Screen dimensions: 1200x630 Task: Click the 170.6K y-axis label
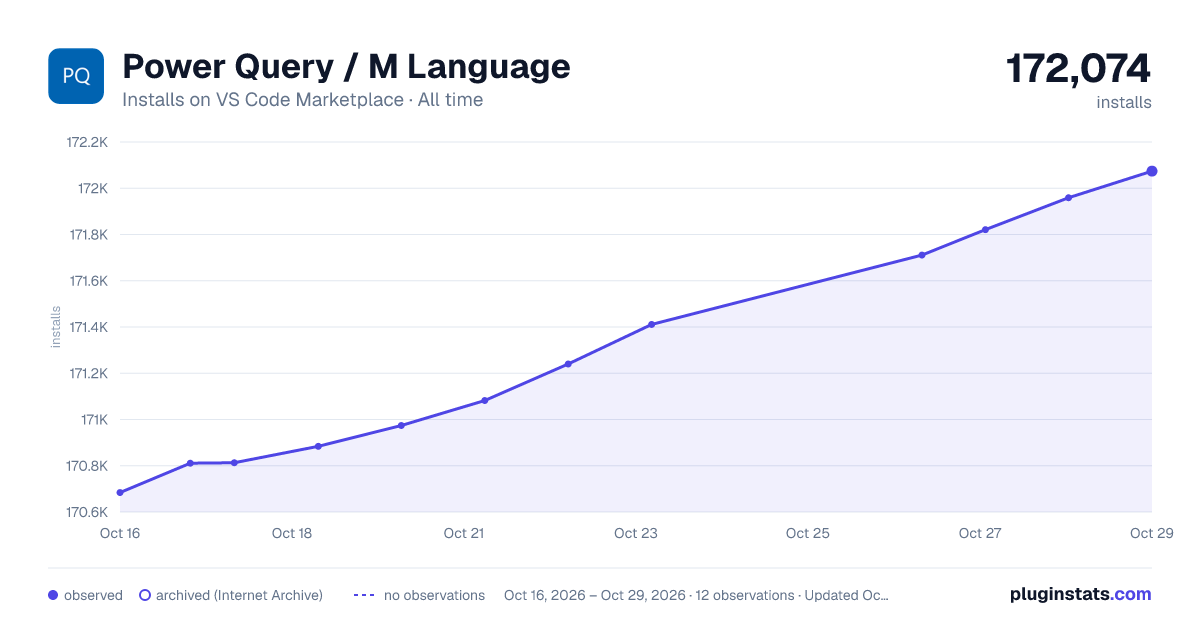[87, 512]
